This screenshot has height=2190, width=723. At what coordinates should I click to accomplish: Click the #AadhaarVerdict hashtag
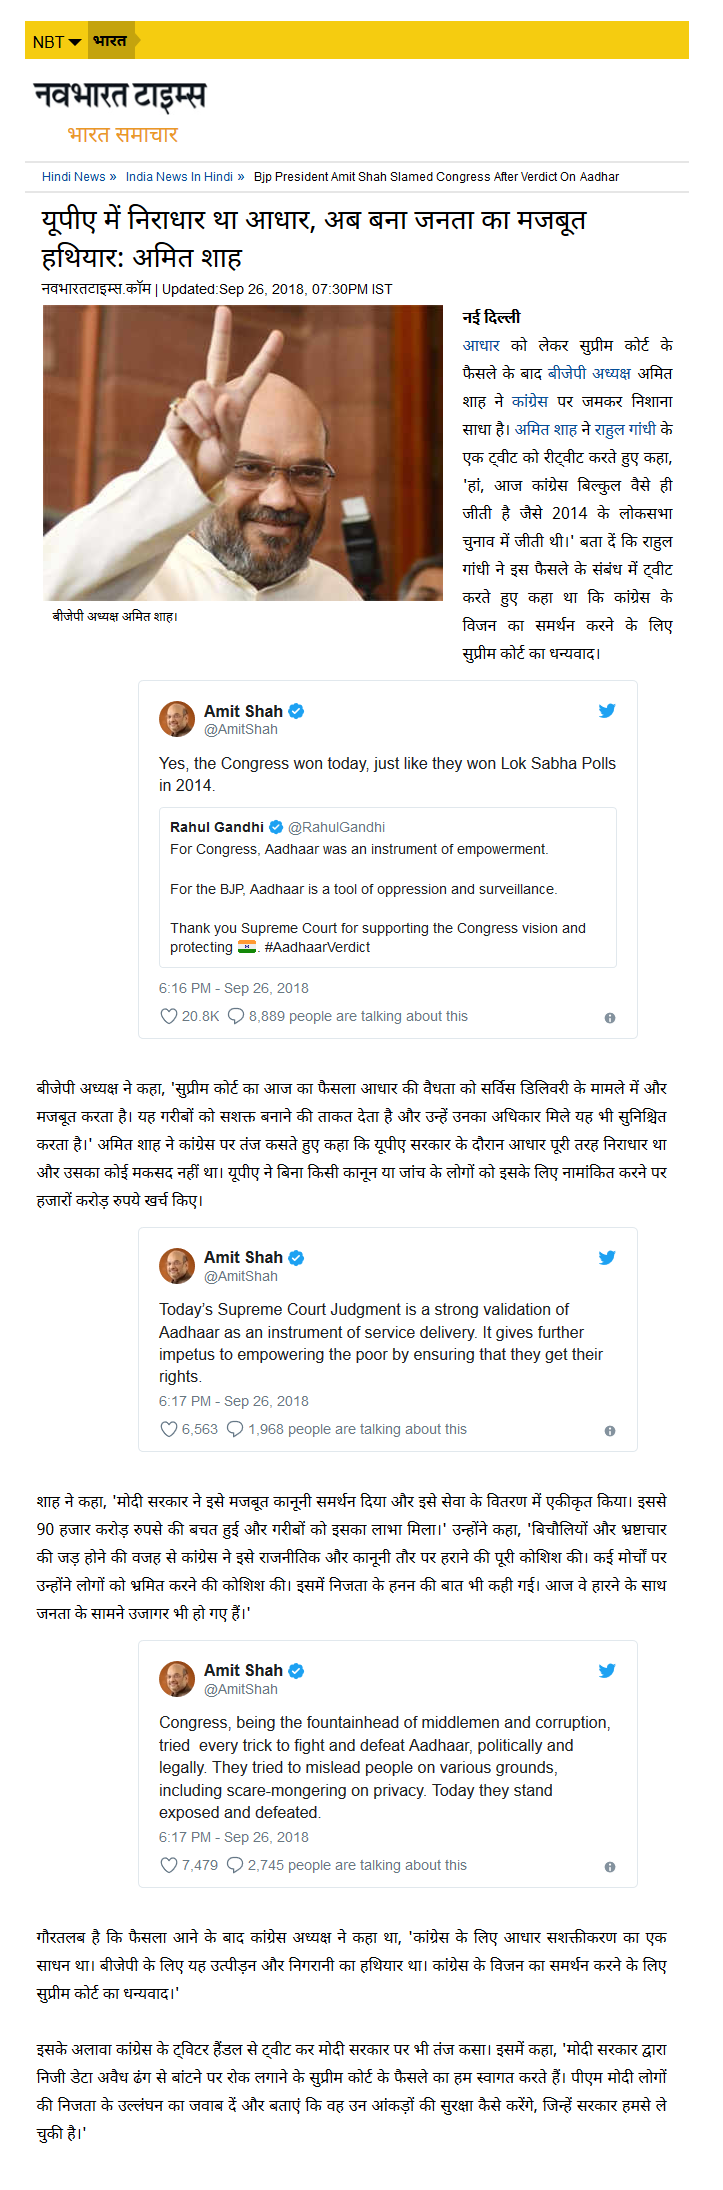317,947
